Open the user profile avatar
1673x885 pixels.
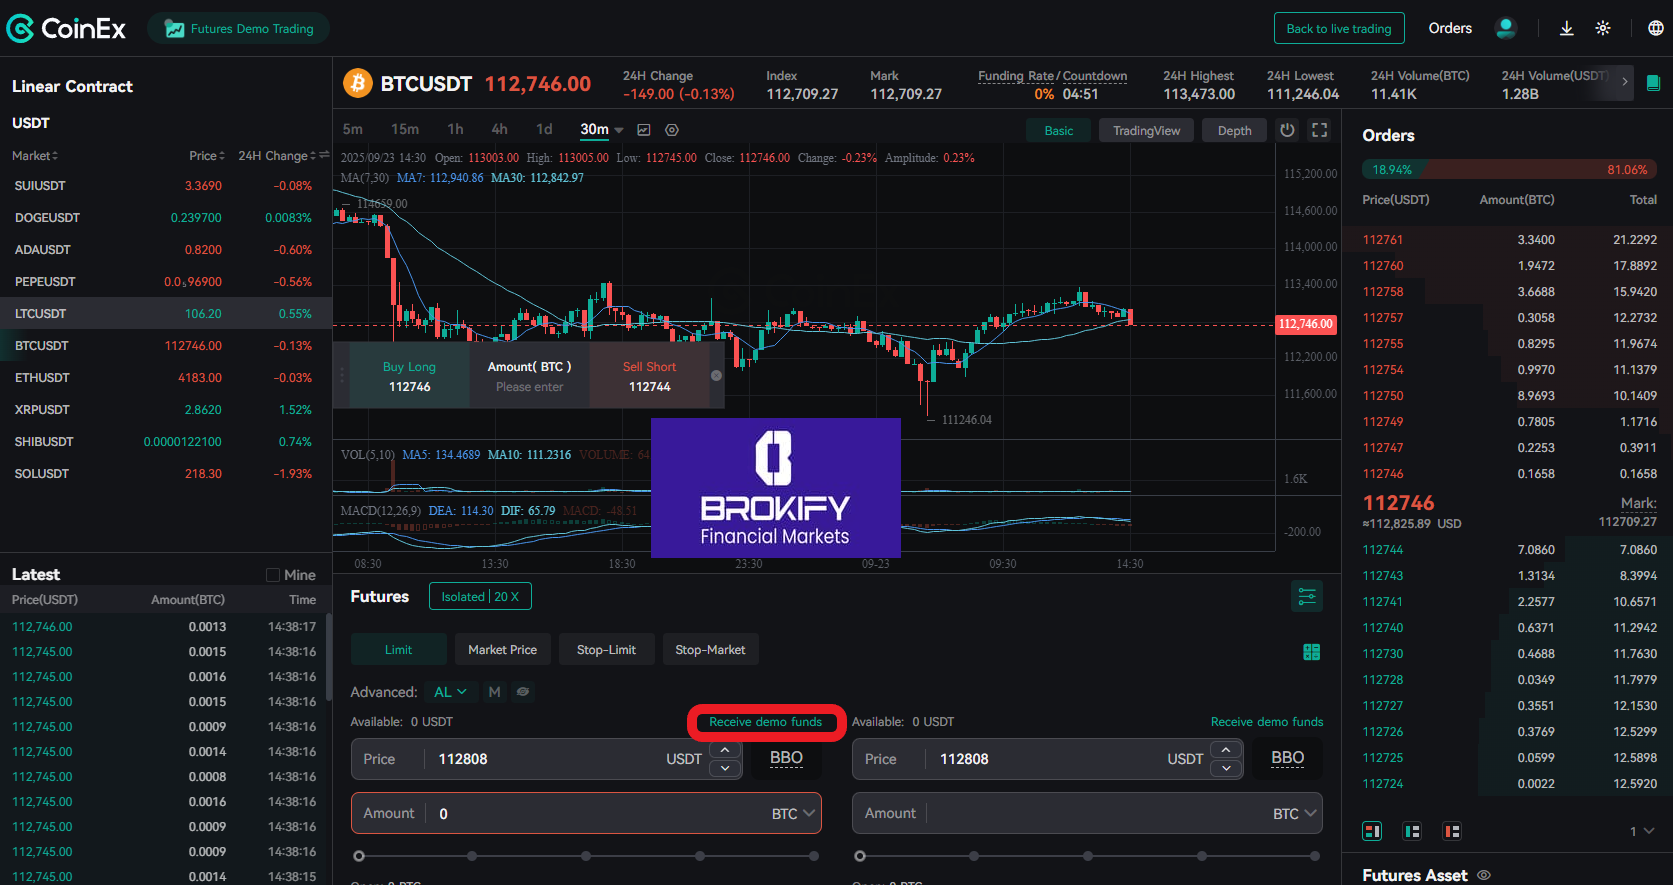point(1505,28)
